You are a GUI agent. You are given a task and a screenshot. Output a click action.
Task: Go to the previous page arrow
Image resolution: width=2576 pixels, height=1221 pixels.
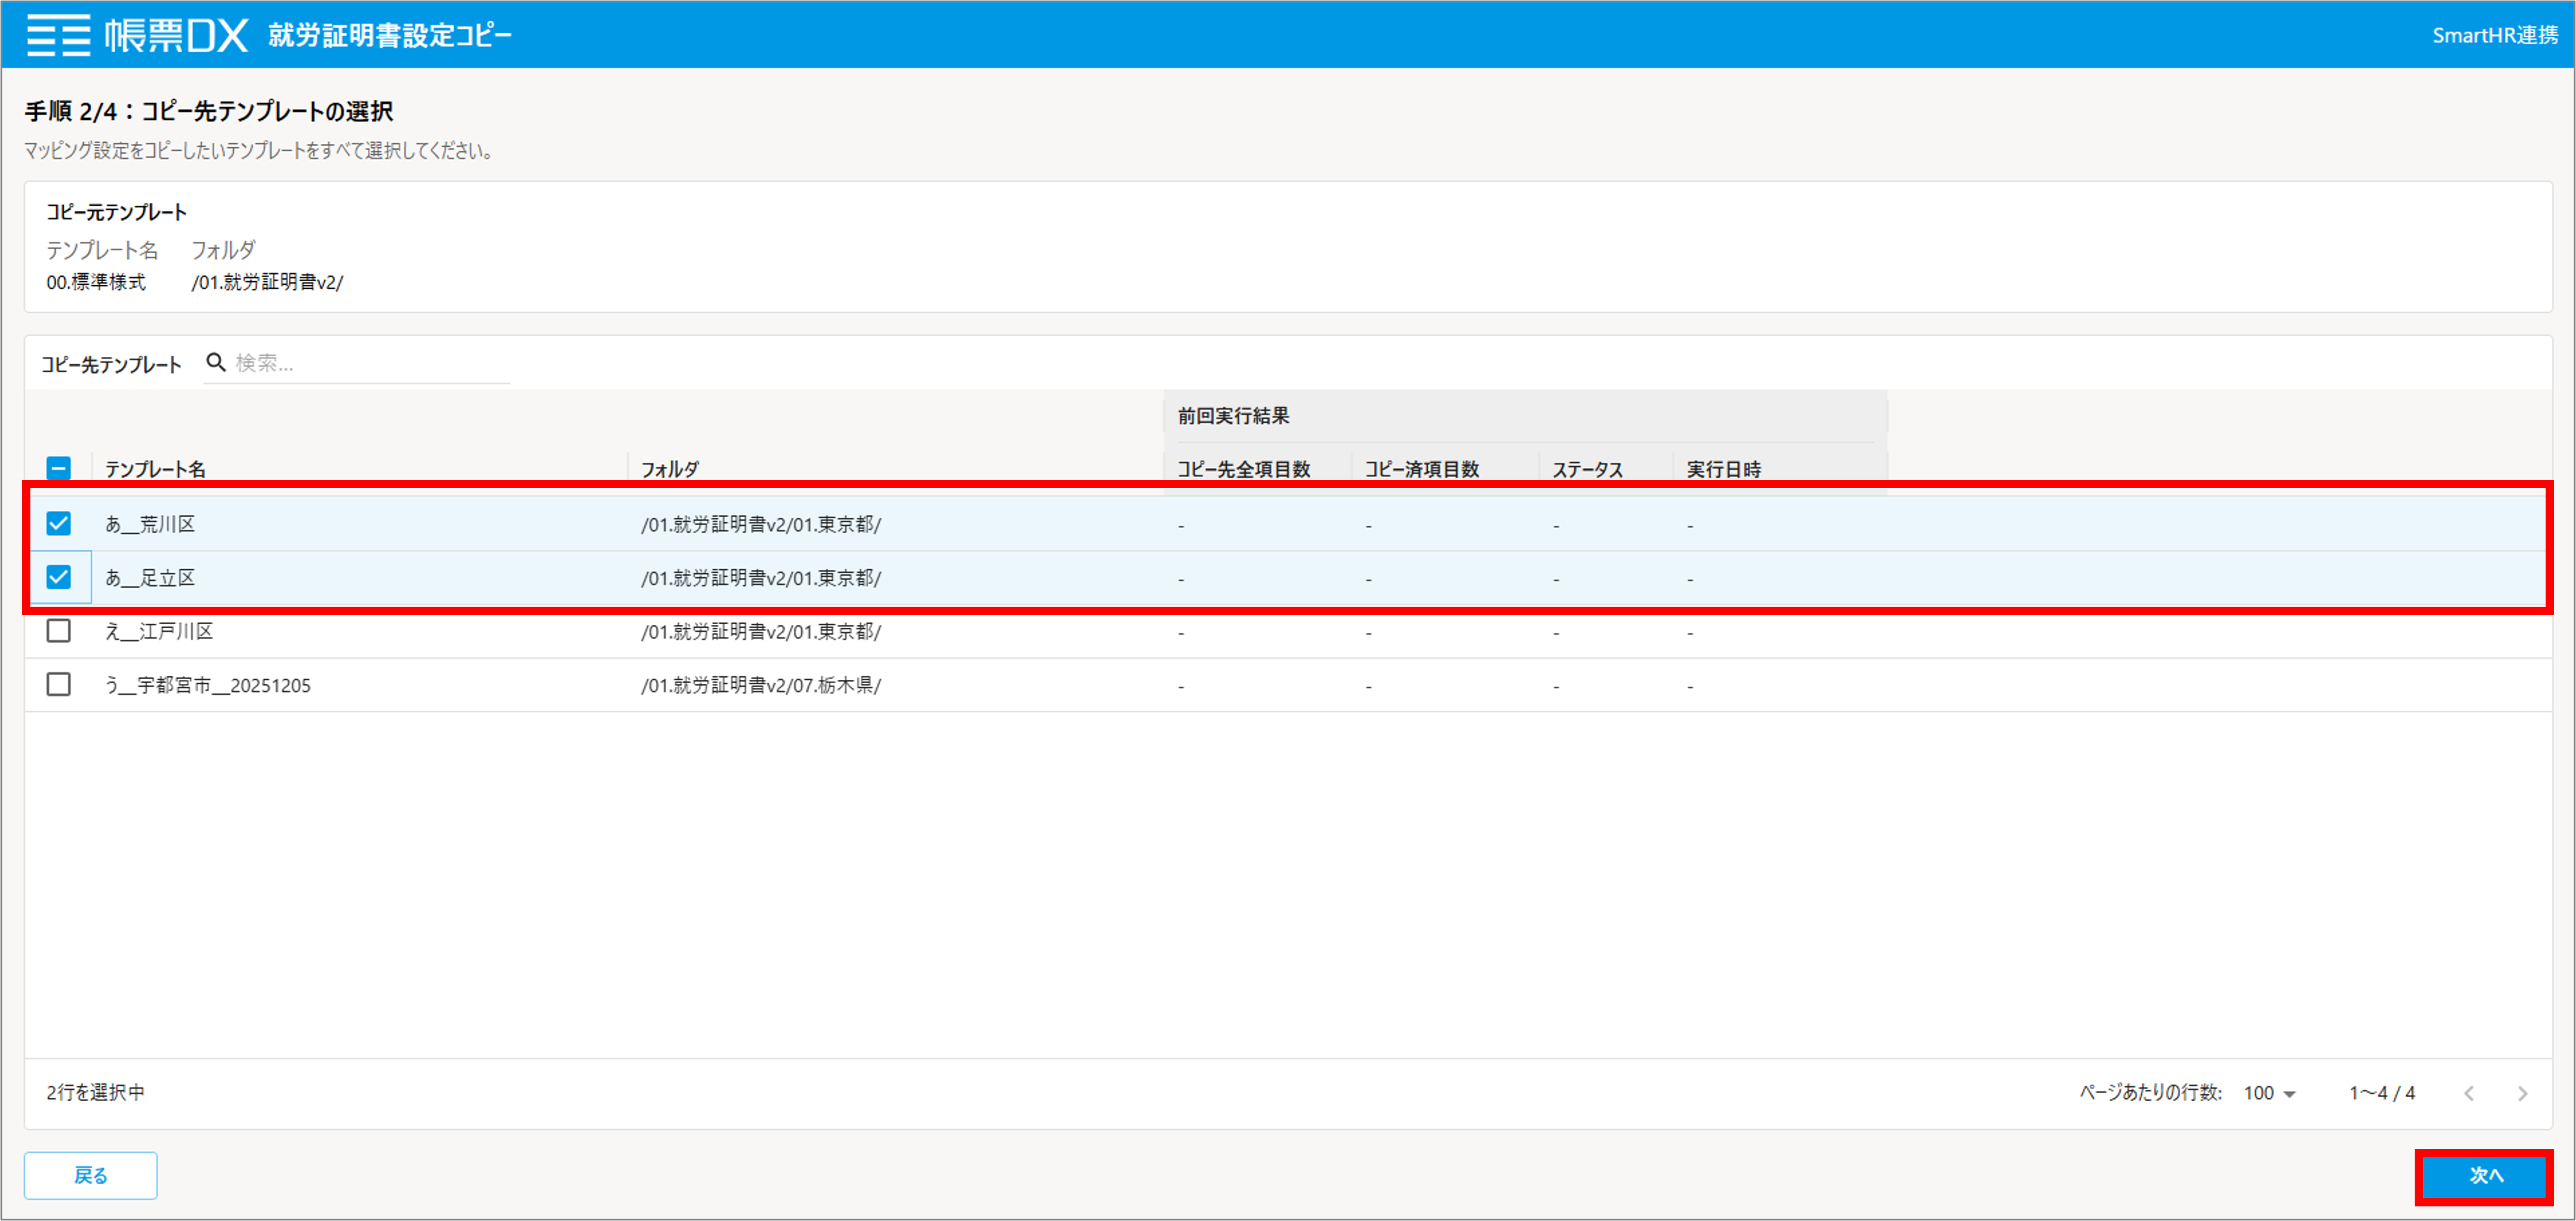point(2469,1093)
